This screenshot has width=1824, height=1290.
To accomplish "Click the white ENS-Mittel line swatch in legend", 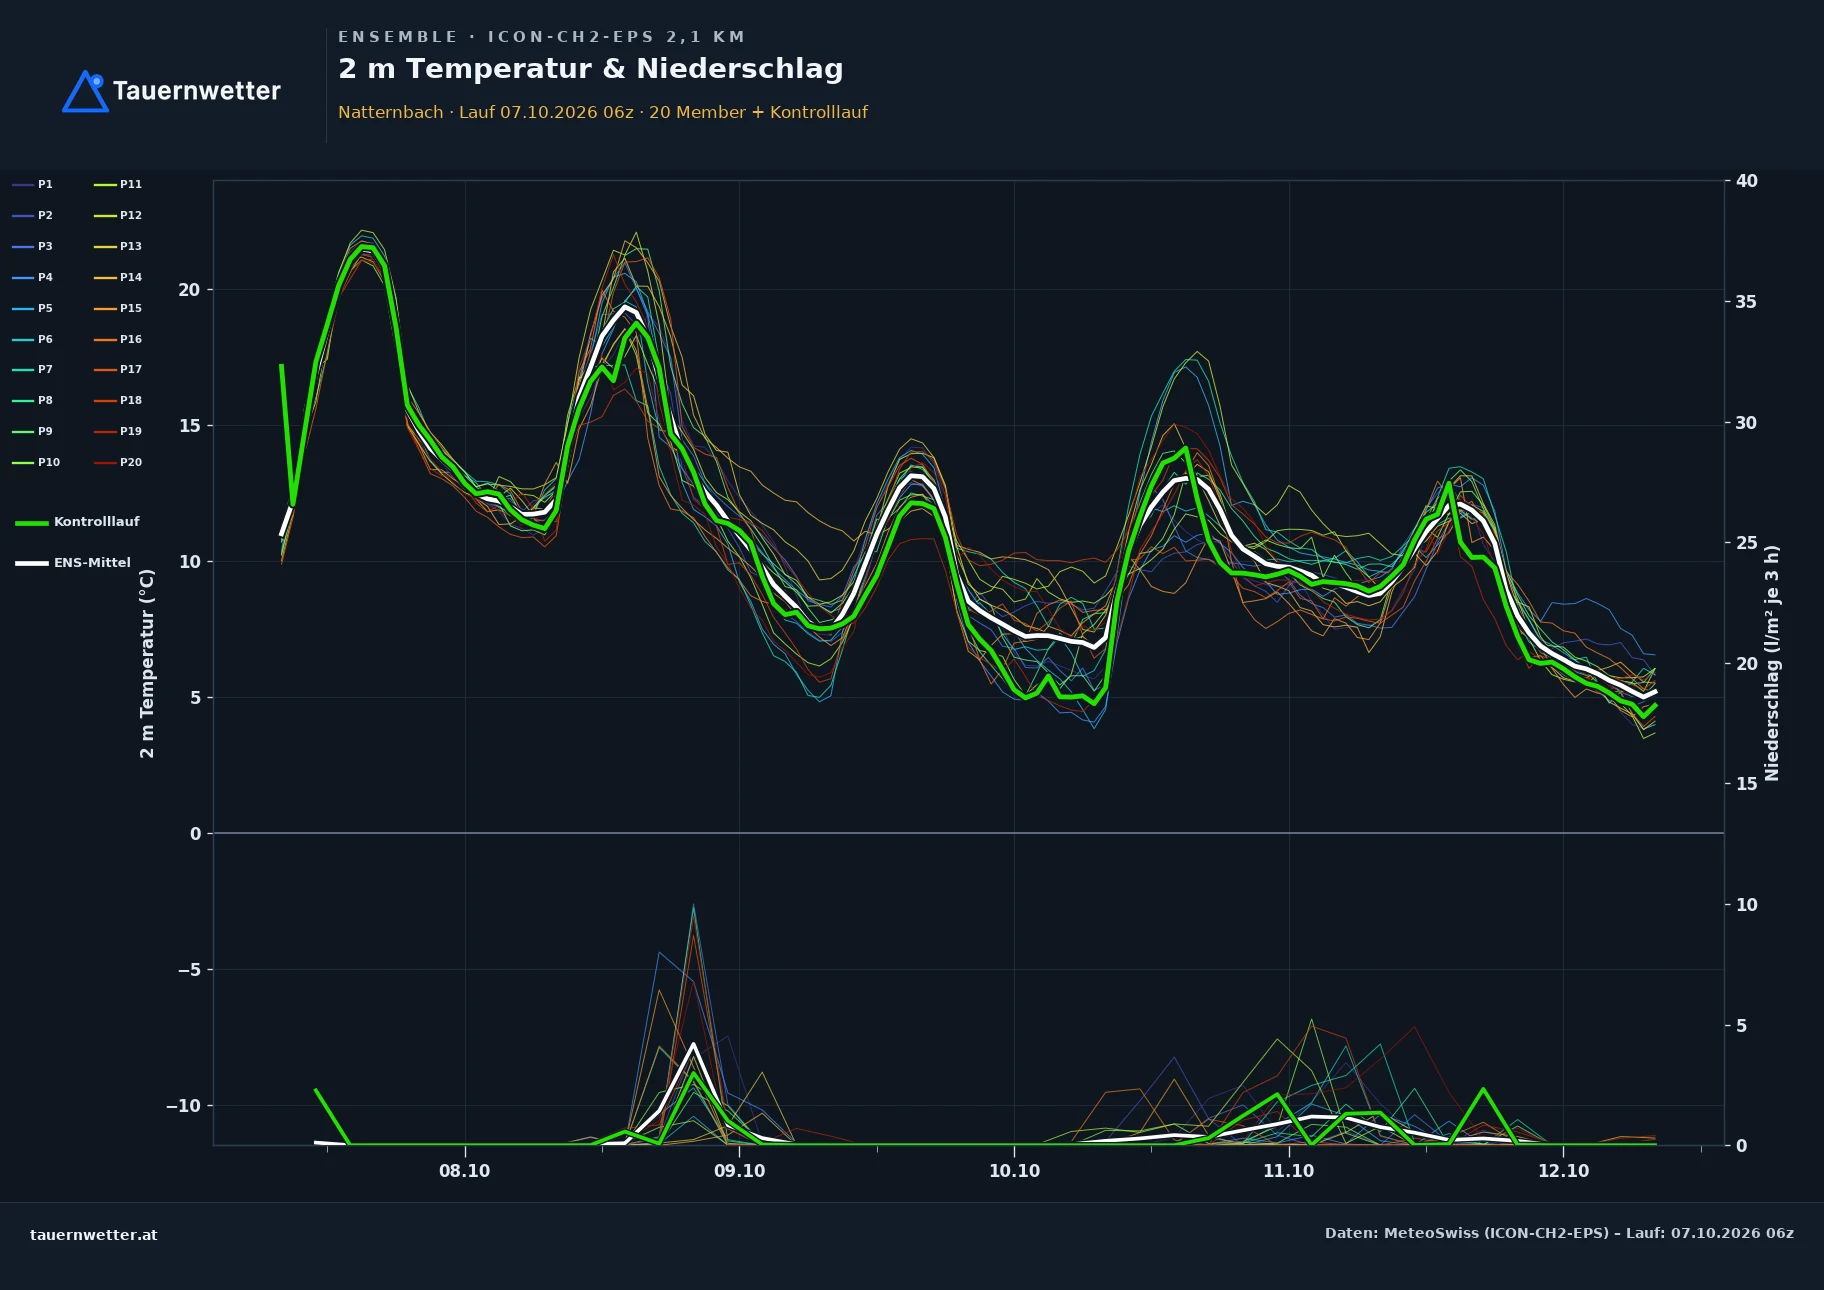I will pos(32,564).
